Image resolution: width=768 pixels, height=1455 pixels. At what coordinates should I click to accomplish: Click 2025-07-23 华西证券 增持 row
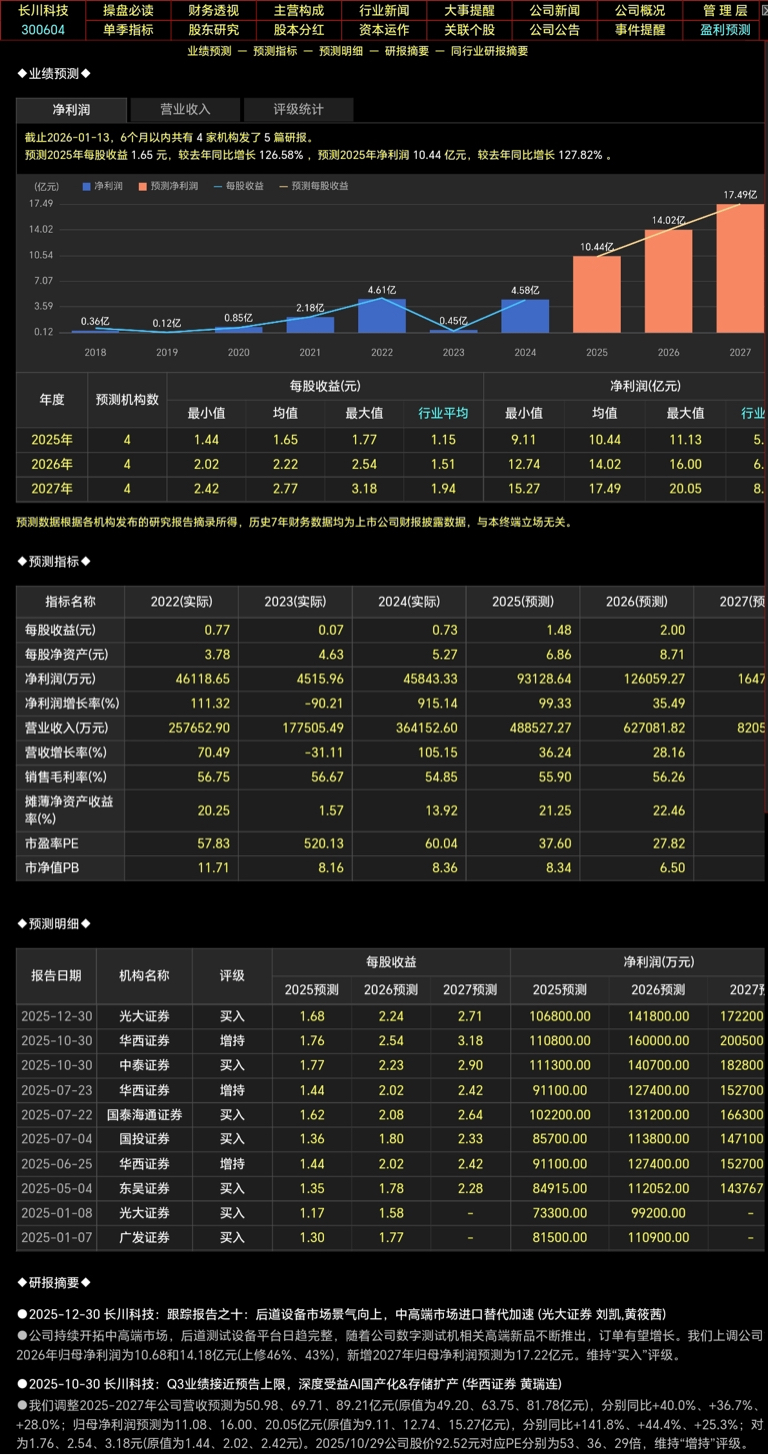pos(391,1091)
